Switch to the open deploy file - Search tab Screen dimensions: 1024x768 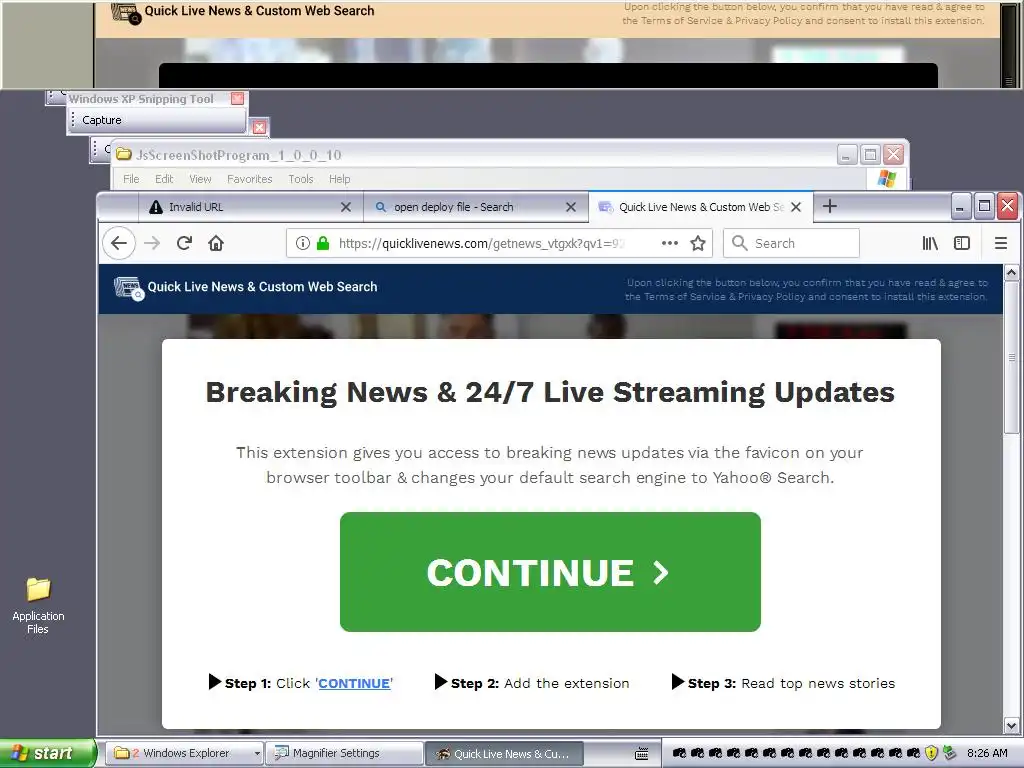tap(475, 207)
